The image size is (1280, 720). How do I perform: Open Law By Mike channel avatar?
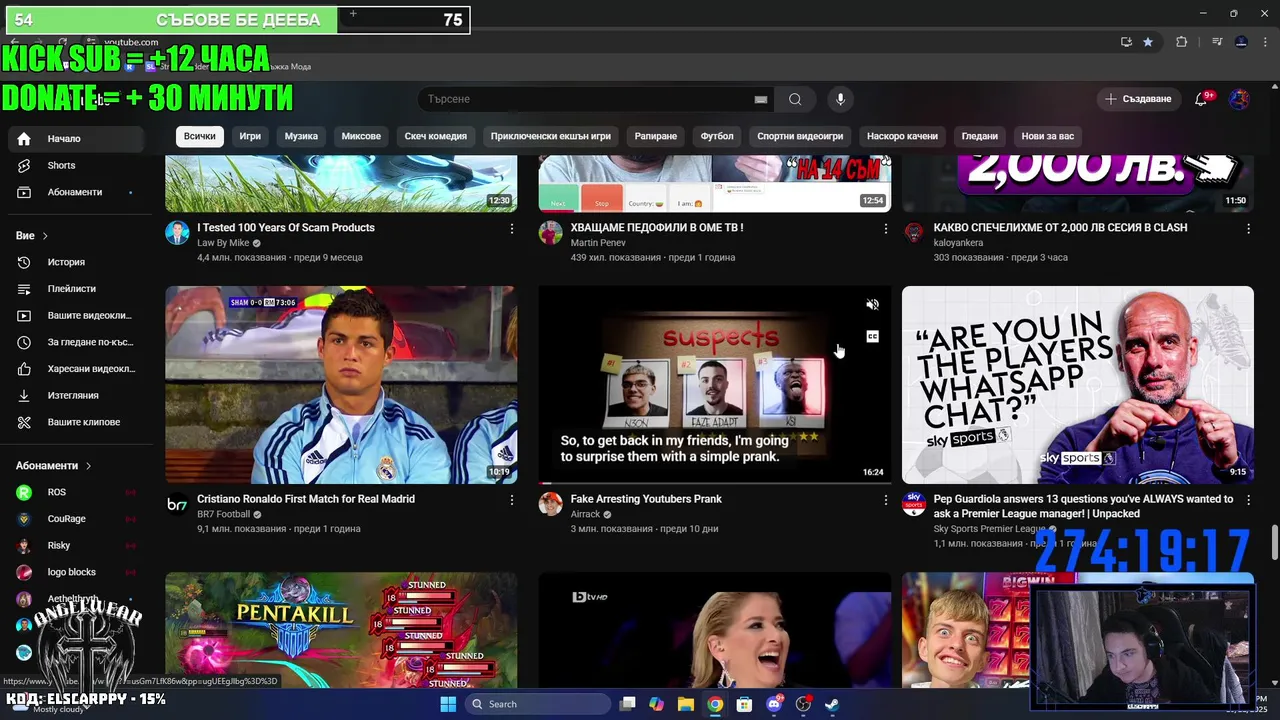(177, 233)
